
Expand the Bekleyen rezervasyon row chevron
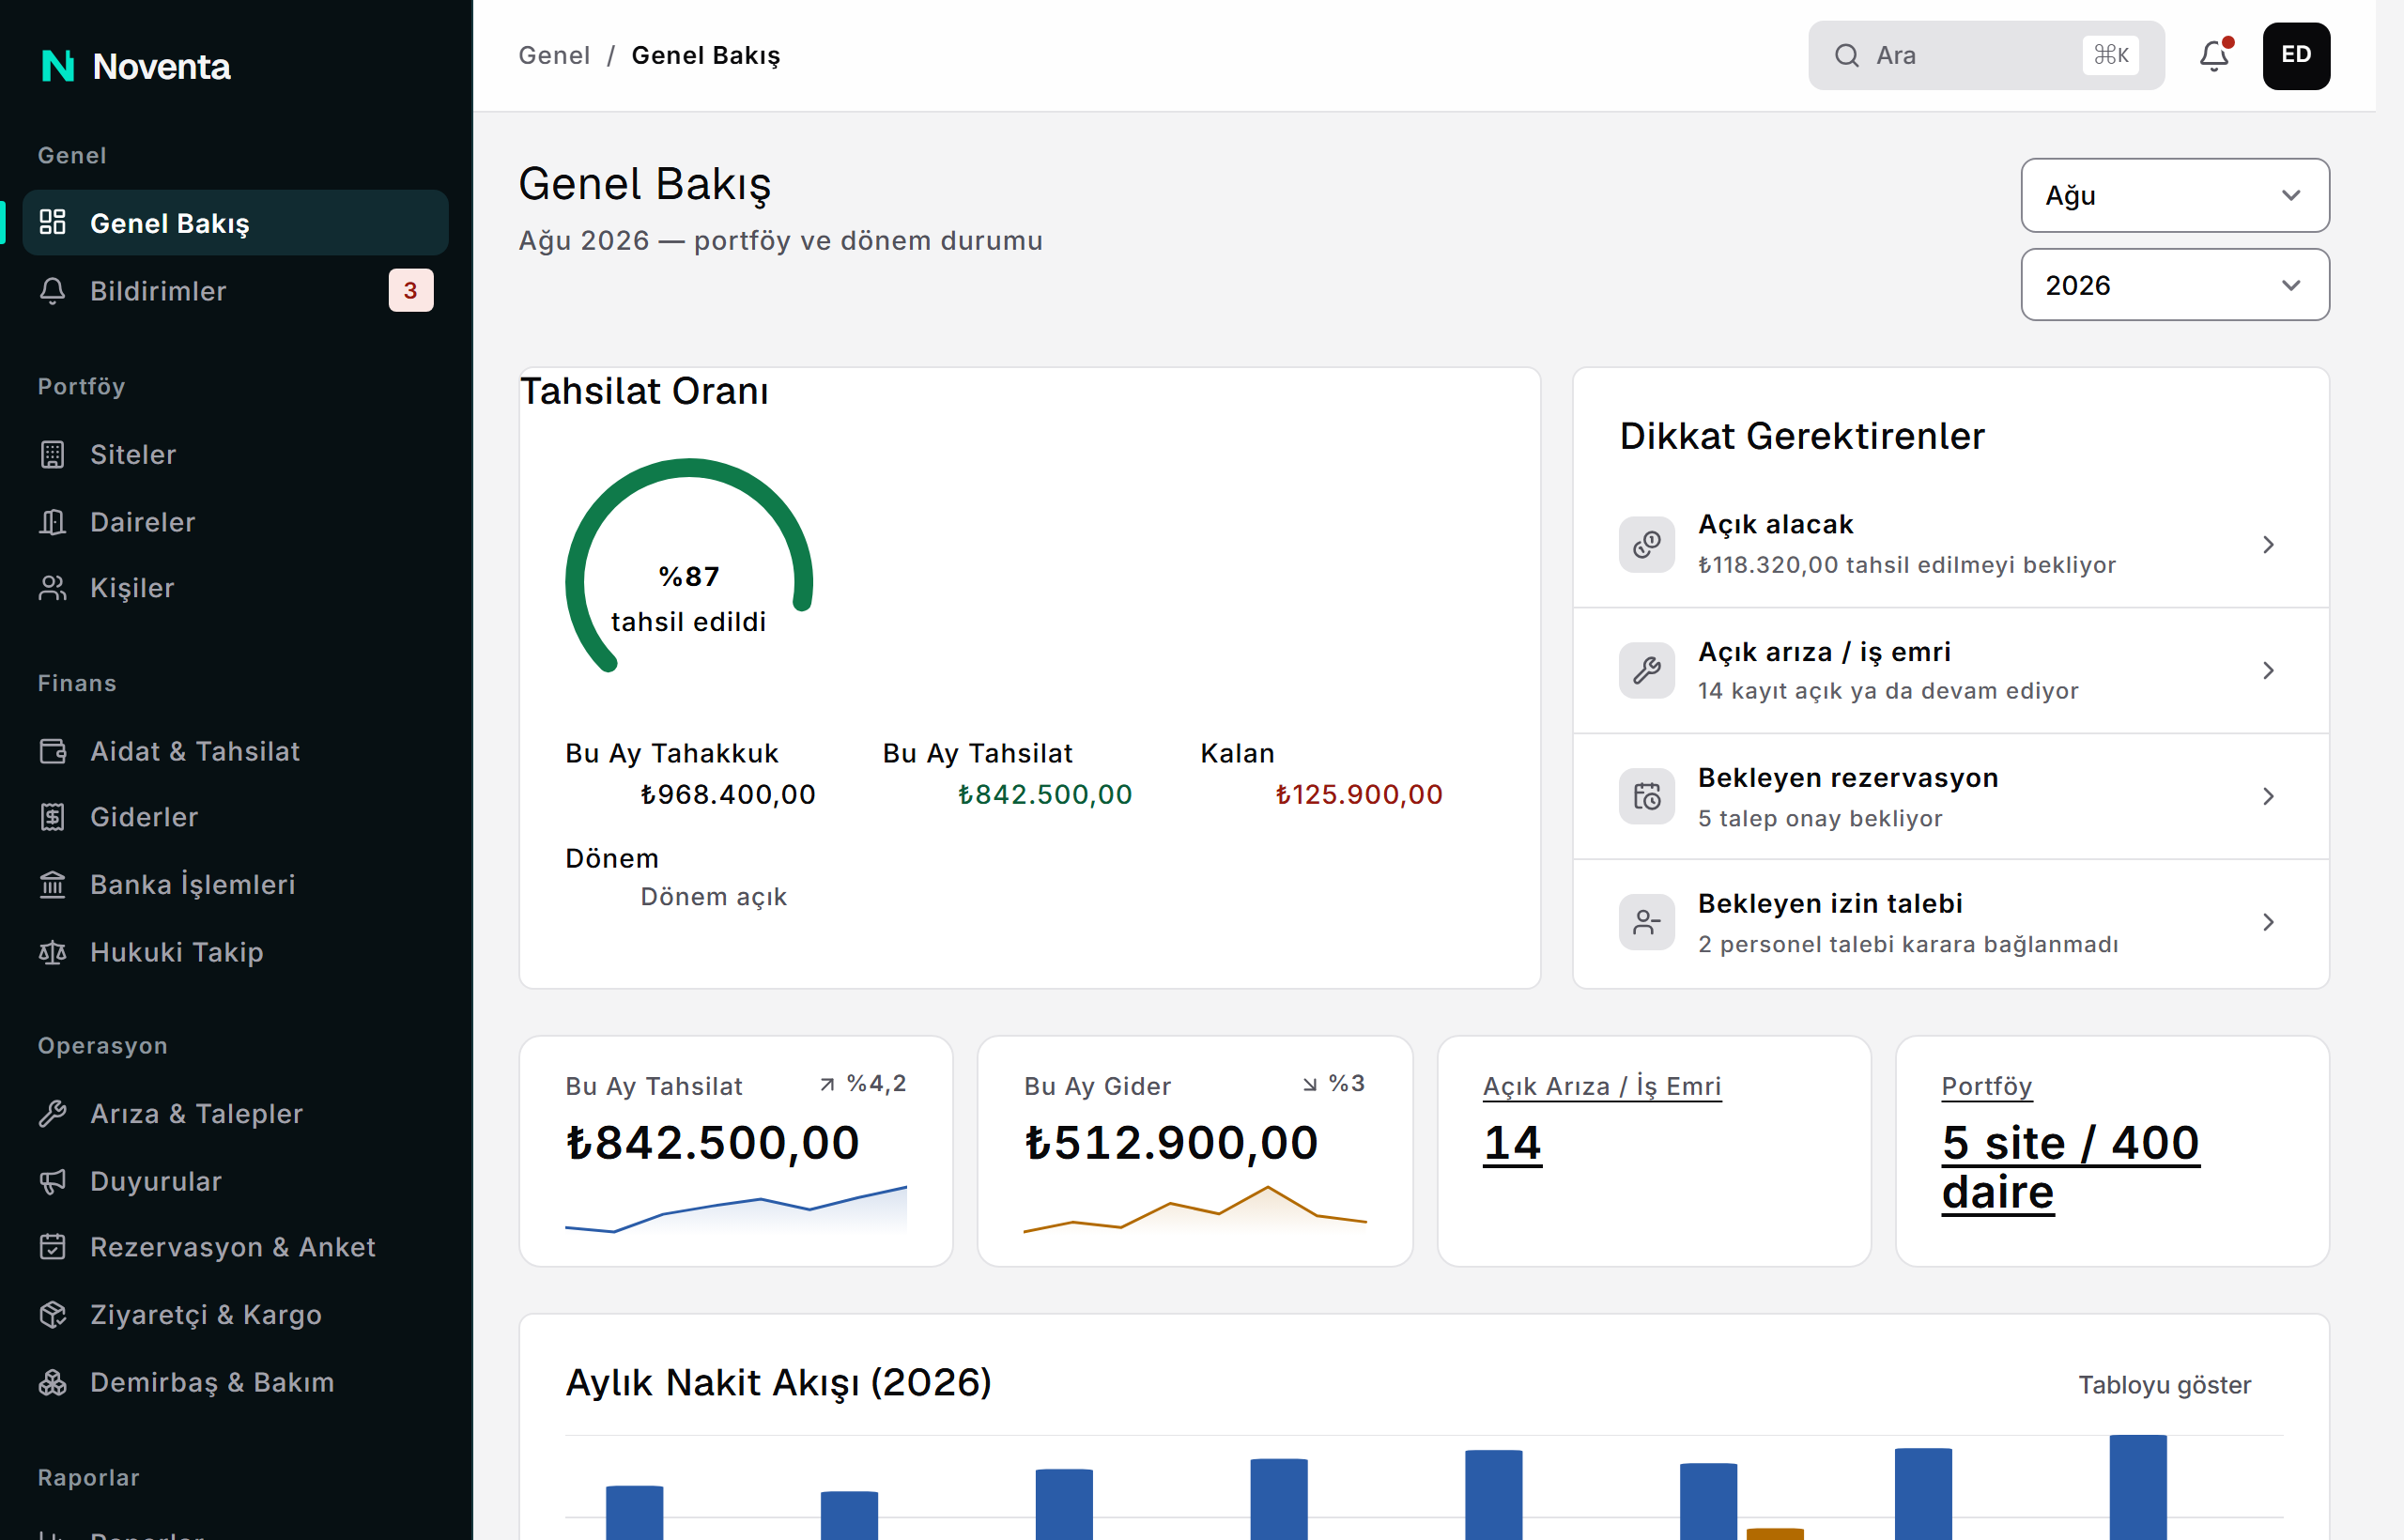tap(2268, 796)
